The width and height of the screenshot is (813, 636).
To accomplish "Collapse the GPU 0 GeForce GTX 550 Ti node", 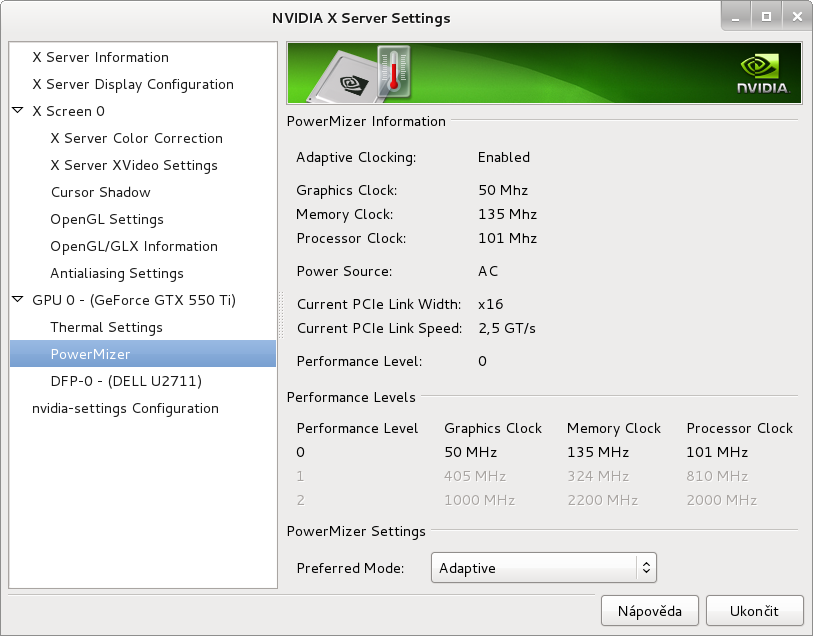I will click(18, 300).
